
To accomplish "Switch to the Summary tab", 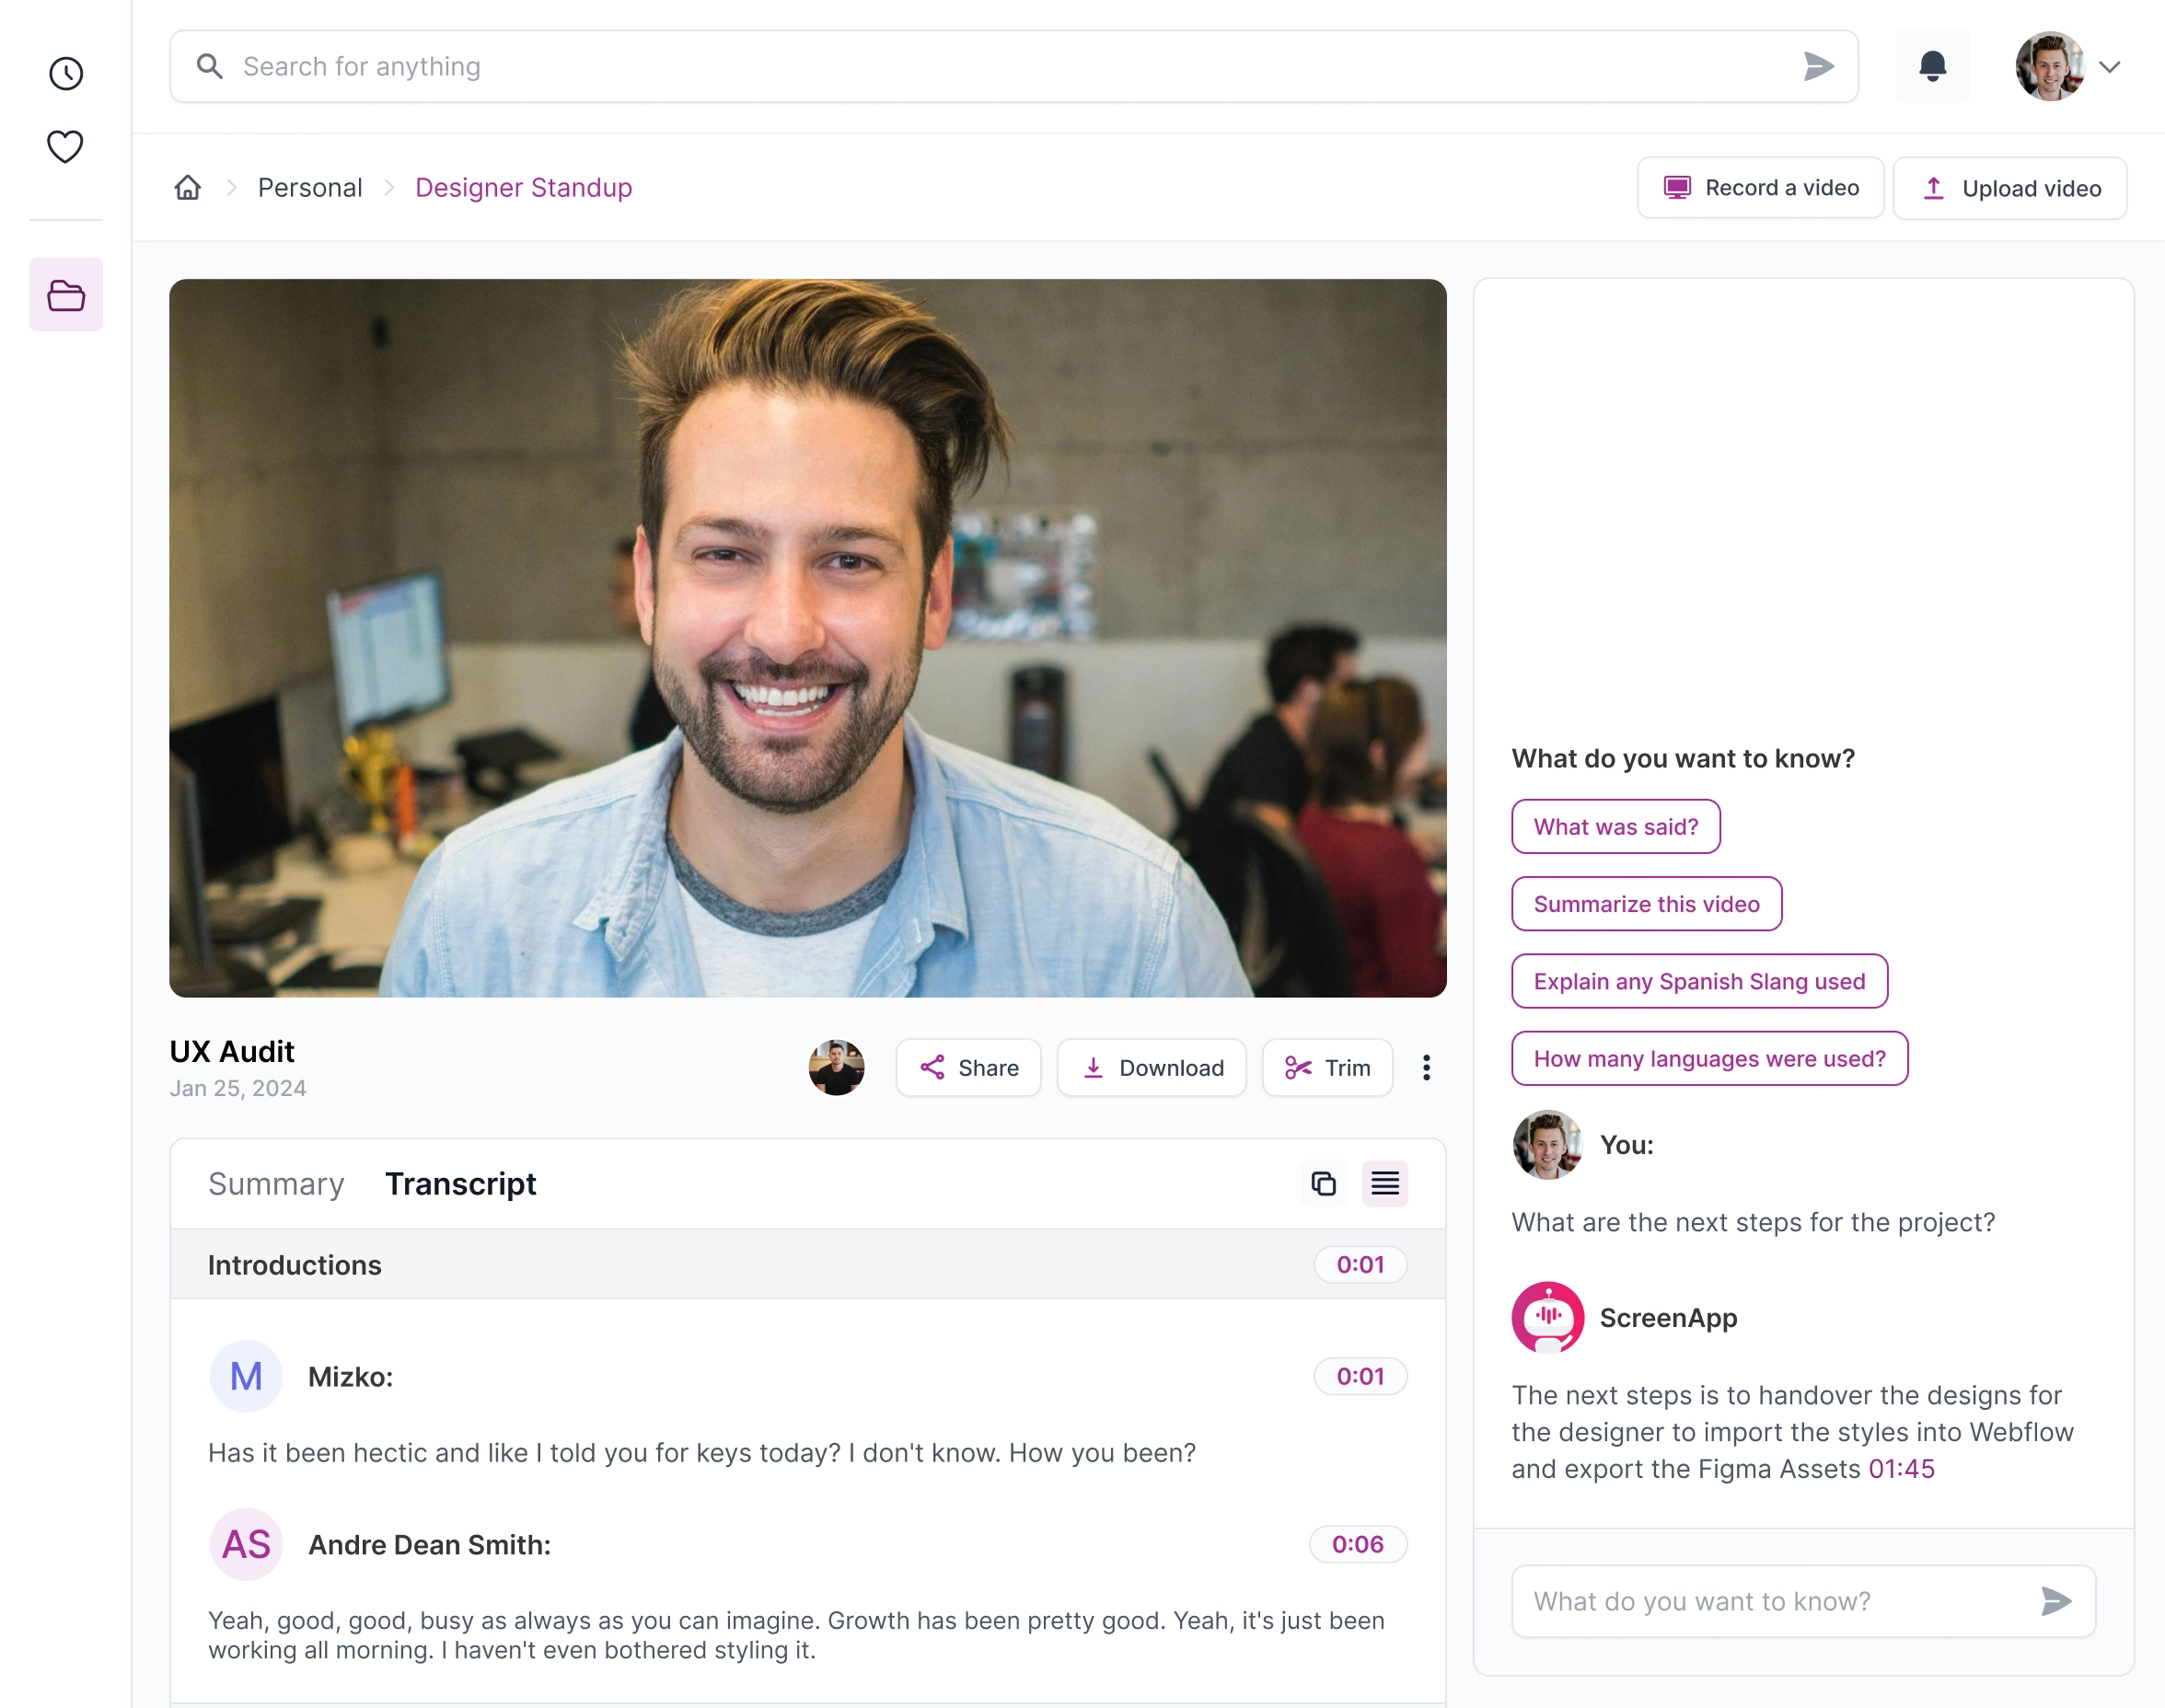I will 276,1183.
